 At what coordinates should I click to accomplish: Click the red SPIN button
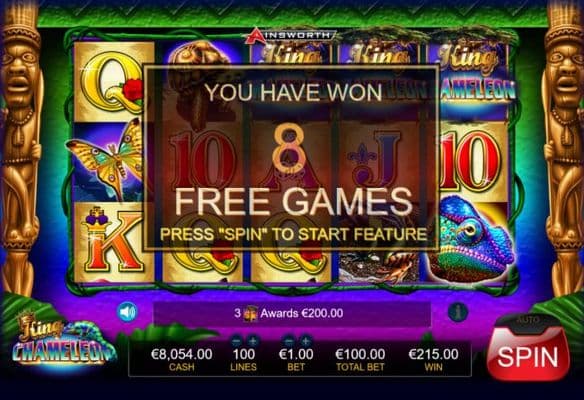point(528,355)
